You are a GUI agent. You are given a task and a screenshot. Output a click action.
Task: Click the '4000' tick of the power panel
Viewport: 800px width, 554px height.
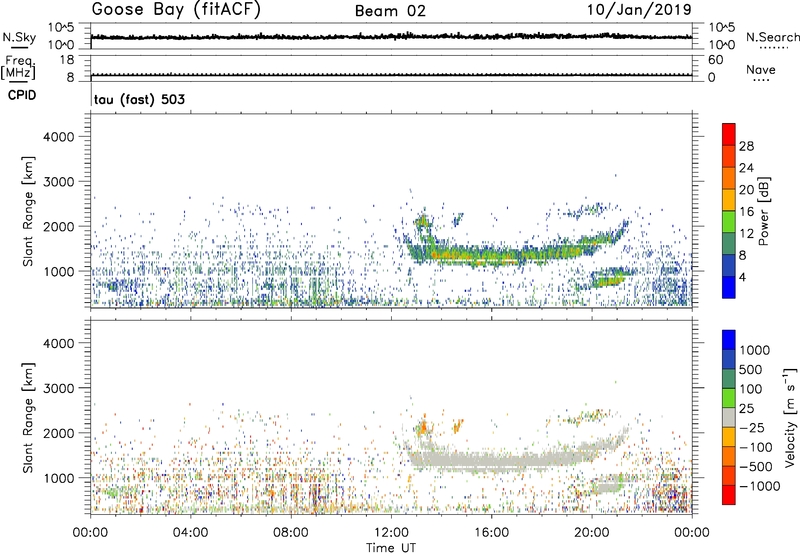59,137
